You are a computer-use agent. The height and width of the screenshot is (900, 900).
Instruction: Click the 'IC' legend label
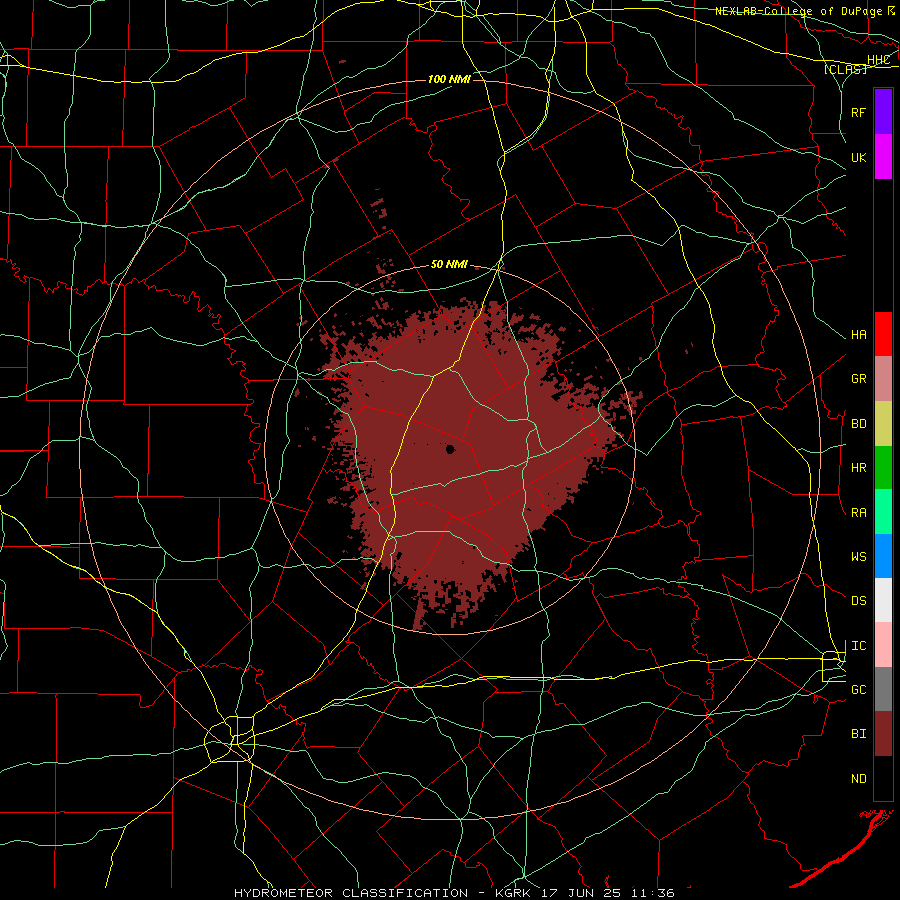coord(858,646)
